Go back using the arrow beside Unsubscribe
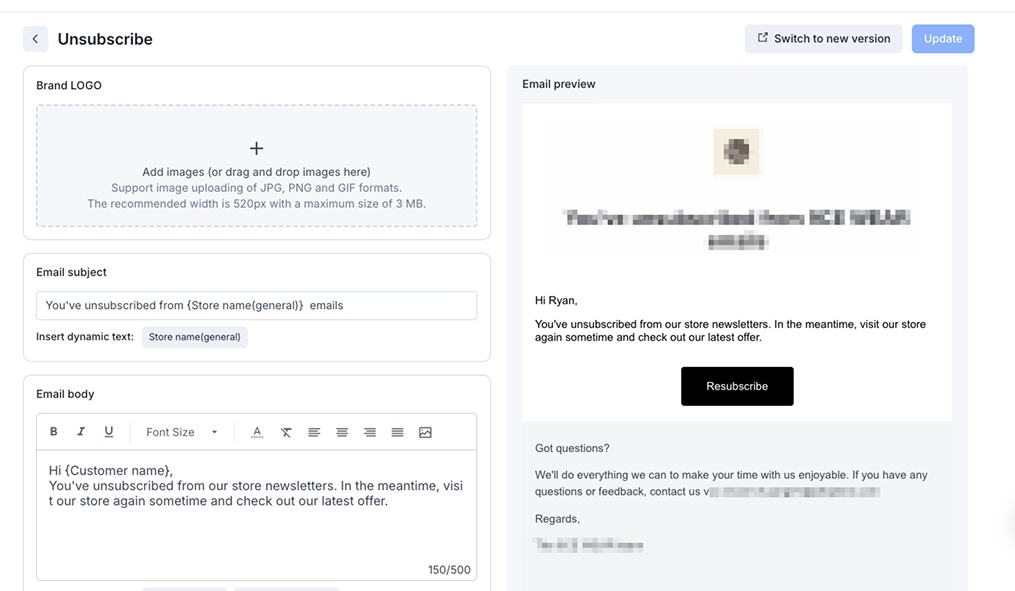Image resolution: width=1015 pixels, height=591 pixels. pos(35,39)
